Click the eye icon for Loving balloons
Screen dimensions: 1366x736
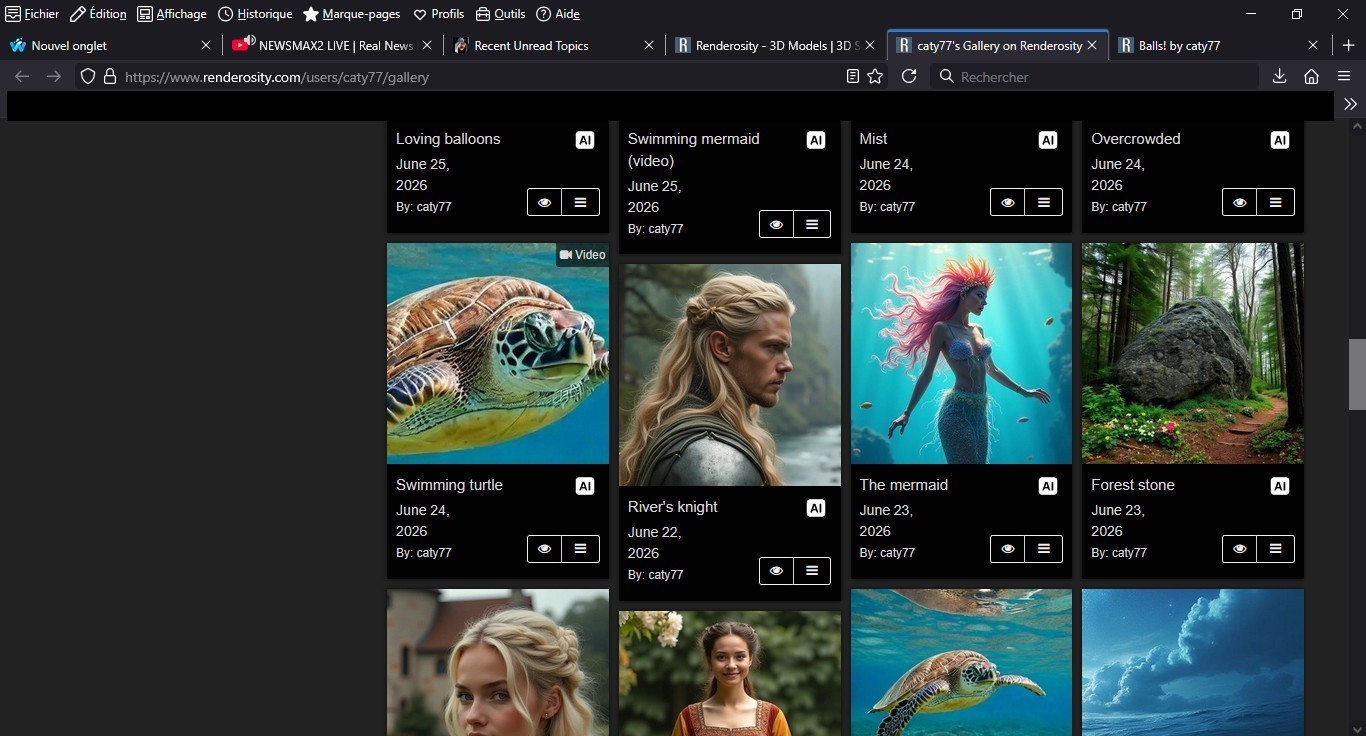tap(545, 202)
